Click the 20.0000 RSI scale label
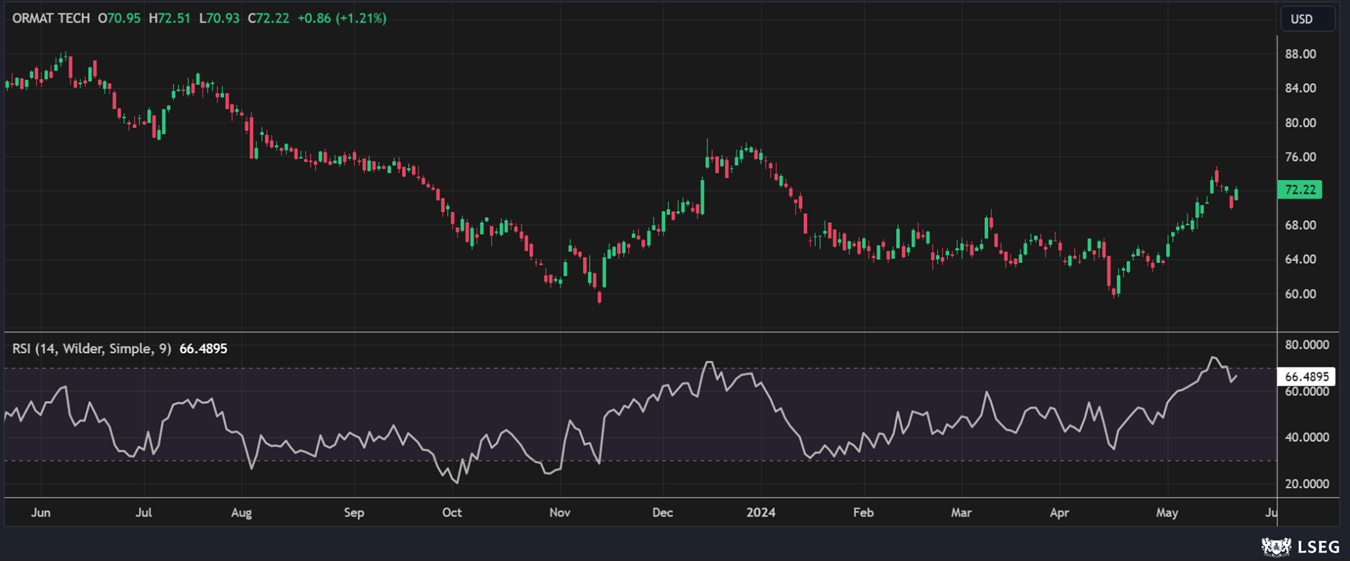This screenshot has width=1350, height=561. [1307, 484]
